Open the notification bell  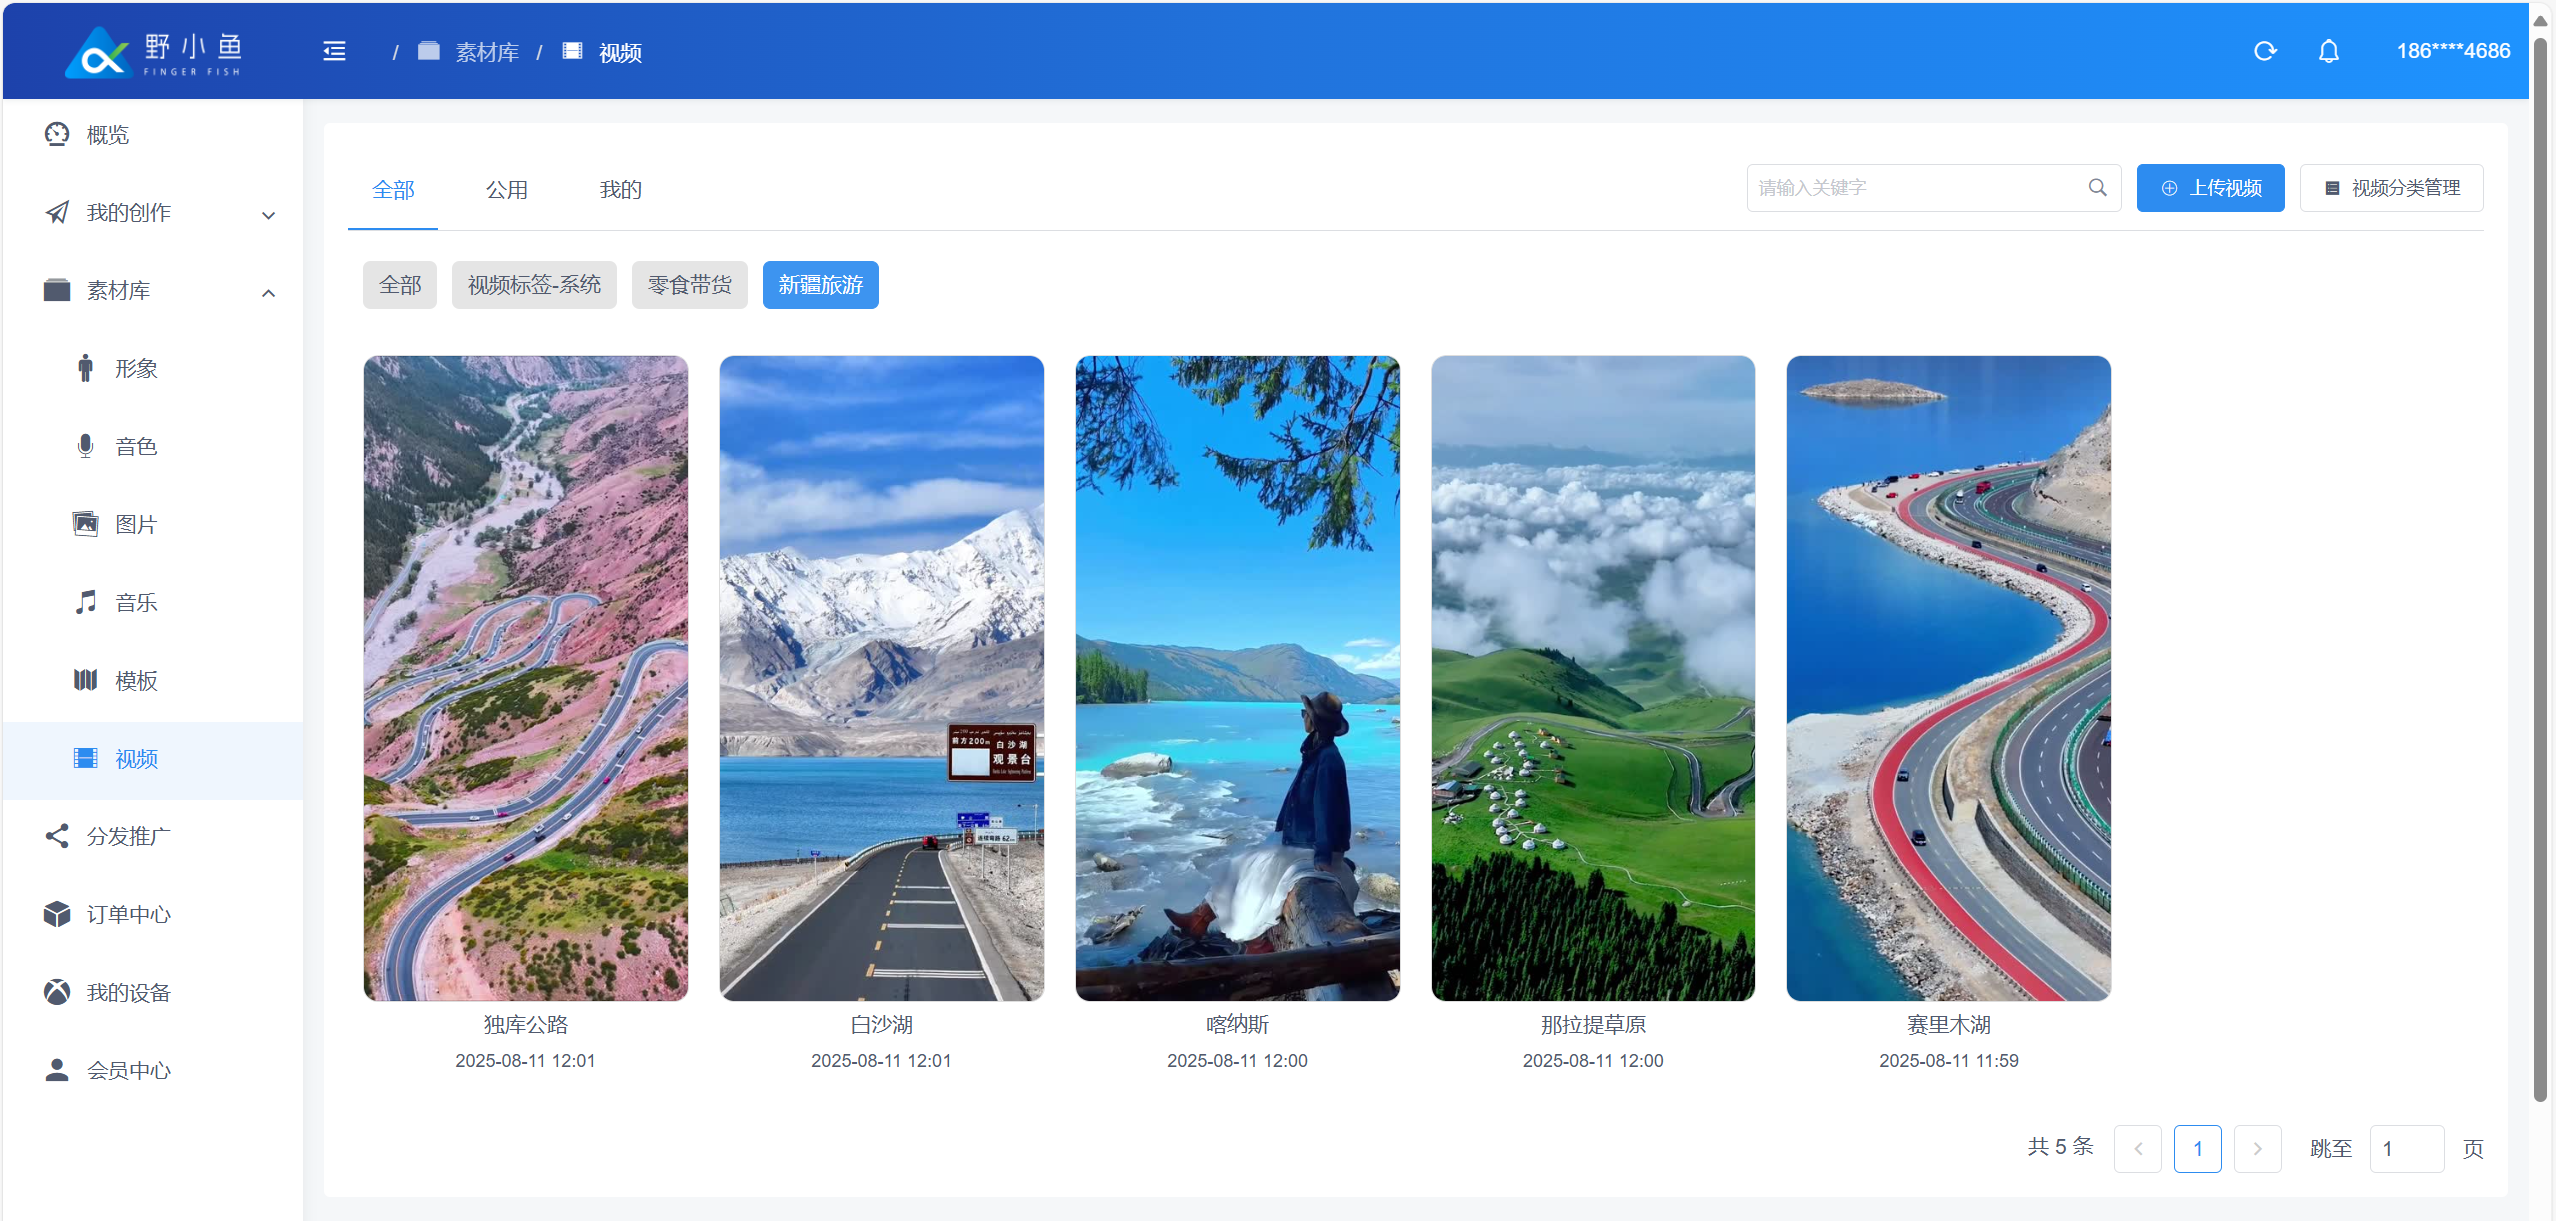2328,51
